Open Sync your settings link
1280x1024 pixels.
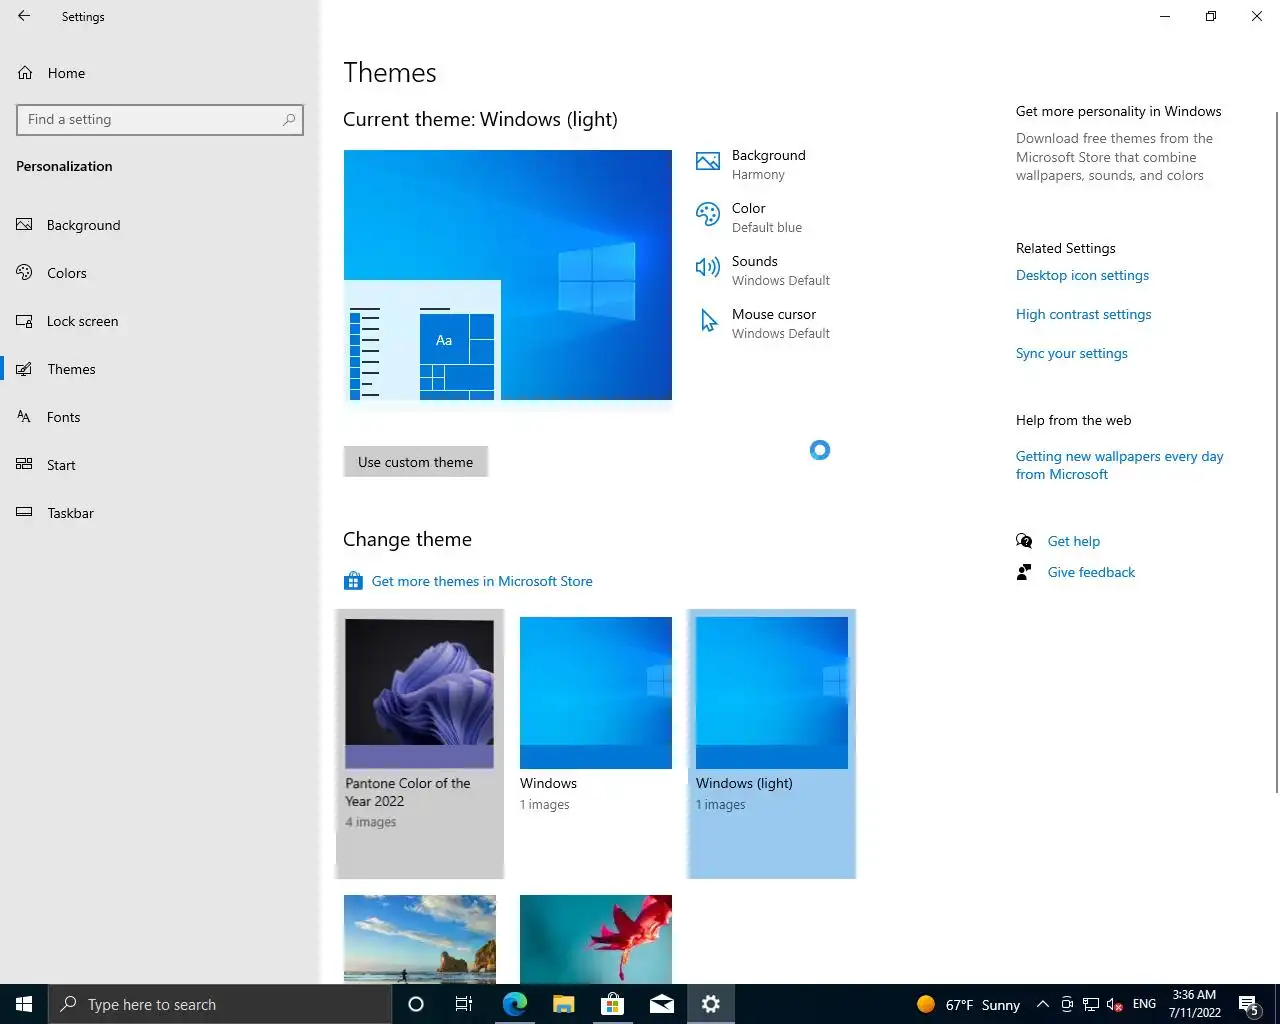click(1071, 353)
